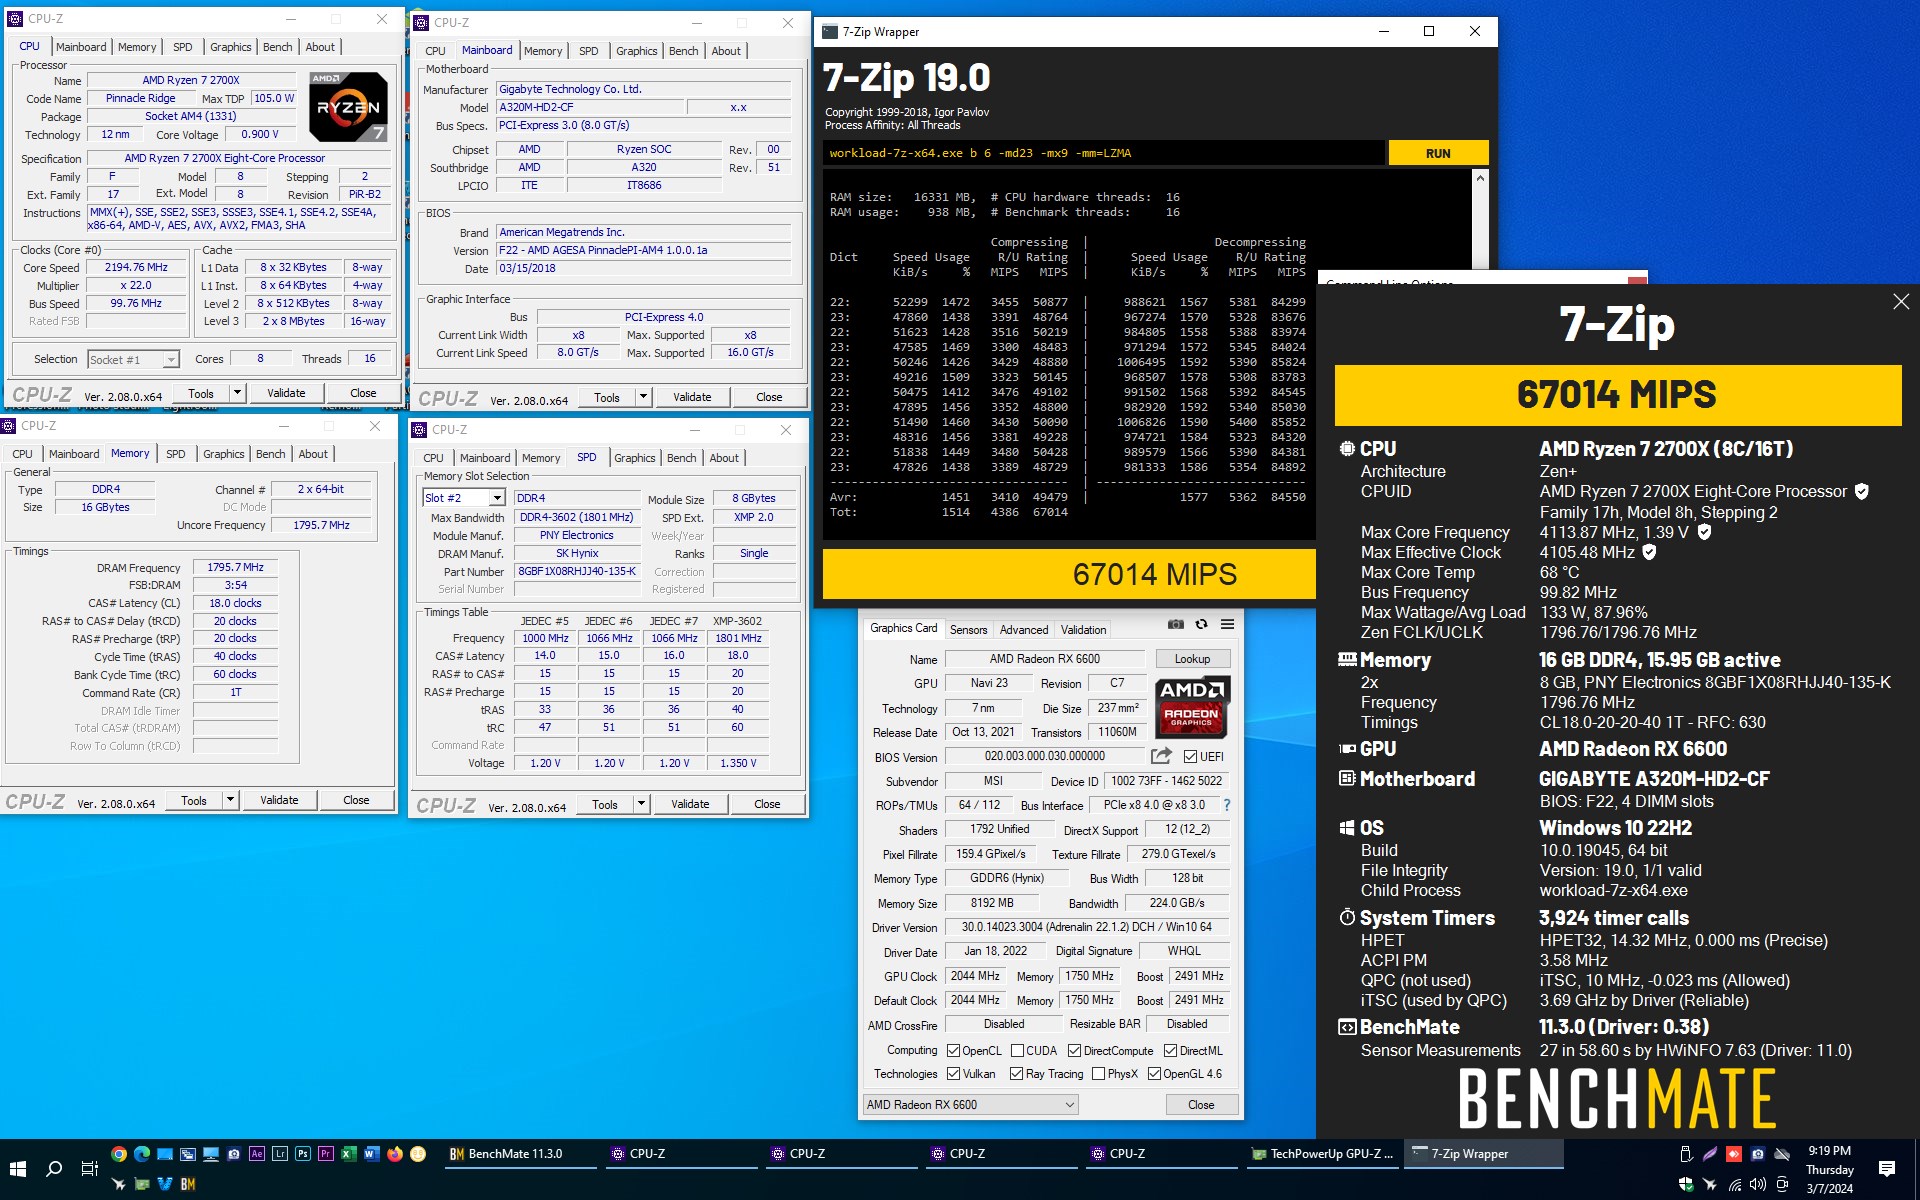Click the OneDrive cloud tray icon
Screen dimensions: 1920x1200
(1782, 1154)
